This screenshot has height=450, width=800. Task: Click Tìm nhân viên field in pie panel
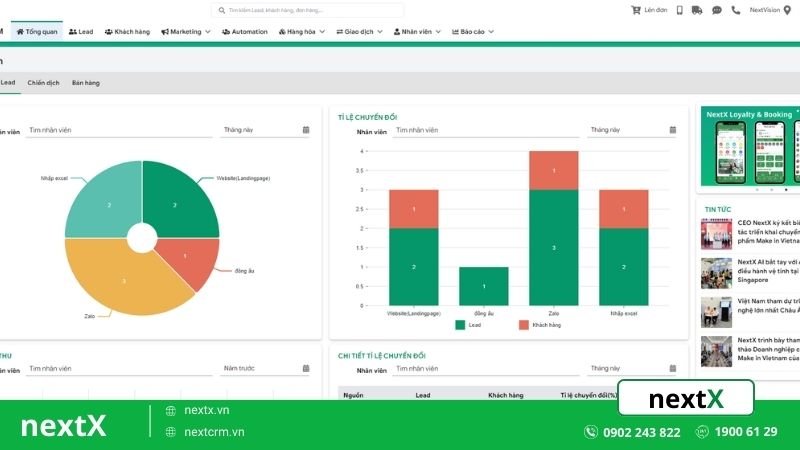(x=120, y=130)
